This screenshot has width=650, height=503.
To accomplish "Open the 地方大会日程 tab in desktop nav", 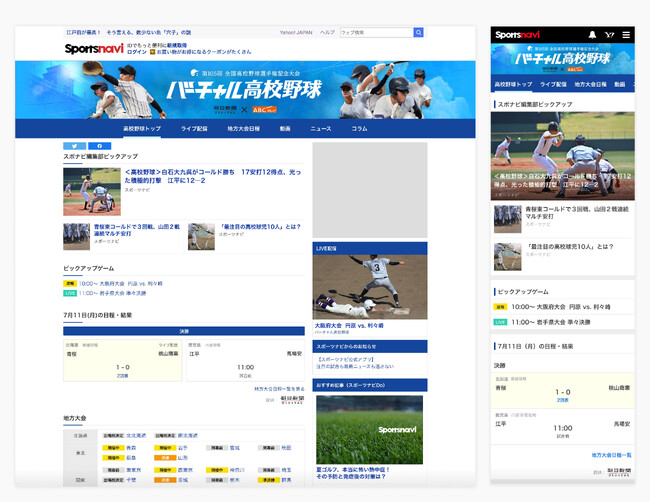I will pyautogui.click(x=243, y=129).
